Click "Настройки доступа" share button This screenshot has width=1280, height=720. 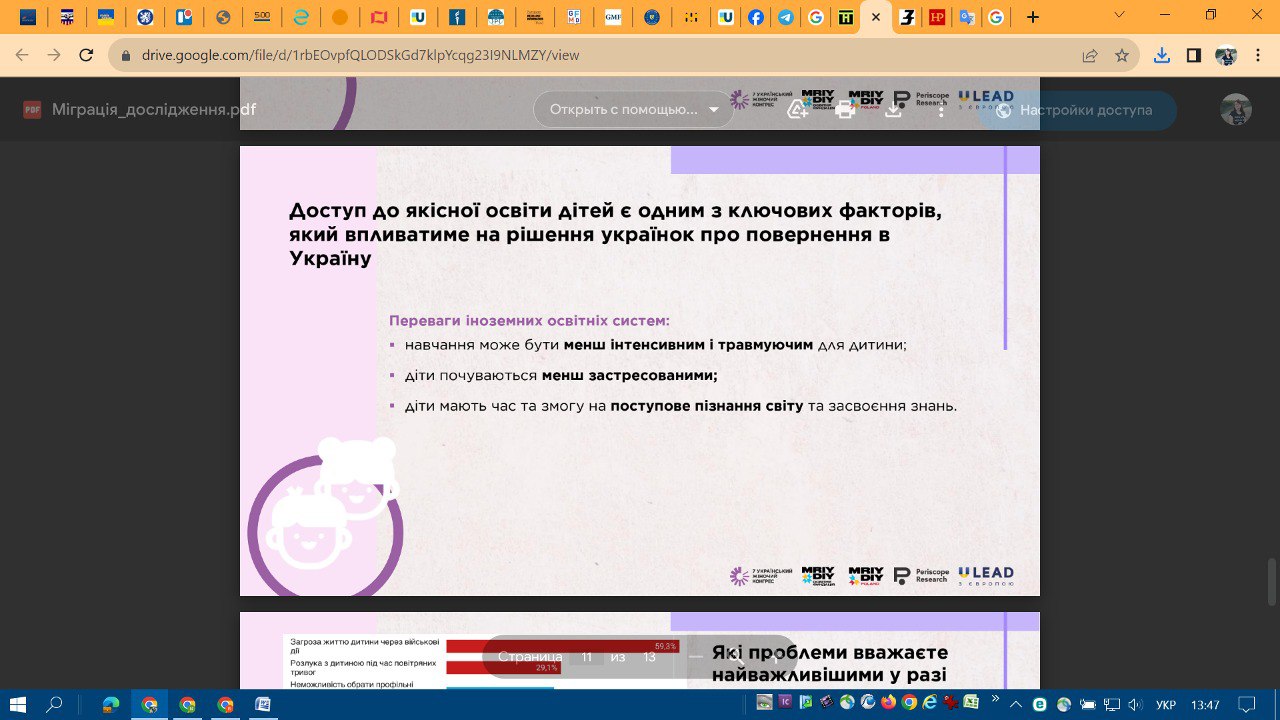[1076, 110]
